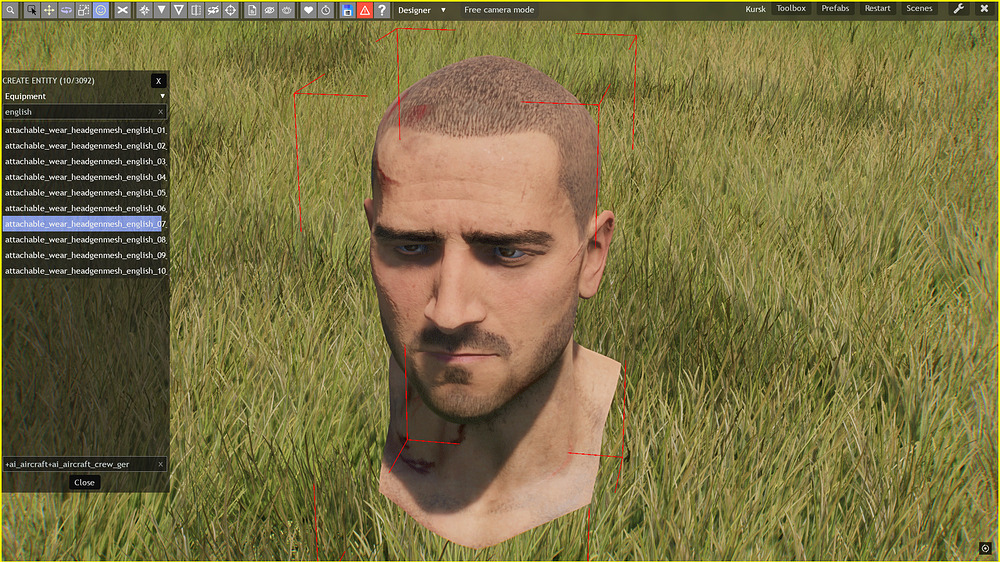Screen dimensions: 1000x562
Task: Open the Prefabs menu
Action: (x=835, y=9)
